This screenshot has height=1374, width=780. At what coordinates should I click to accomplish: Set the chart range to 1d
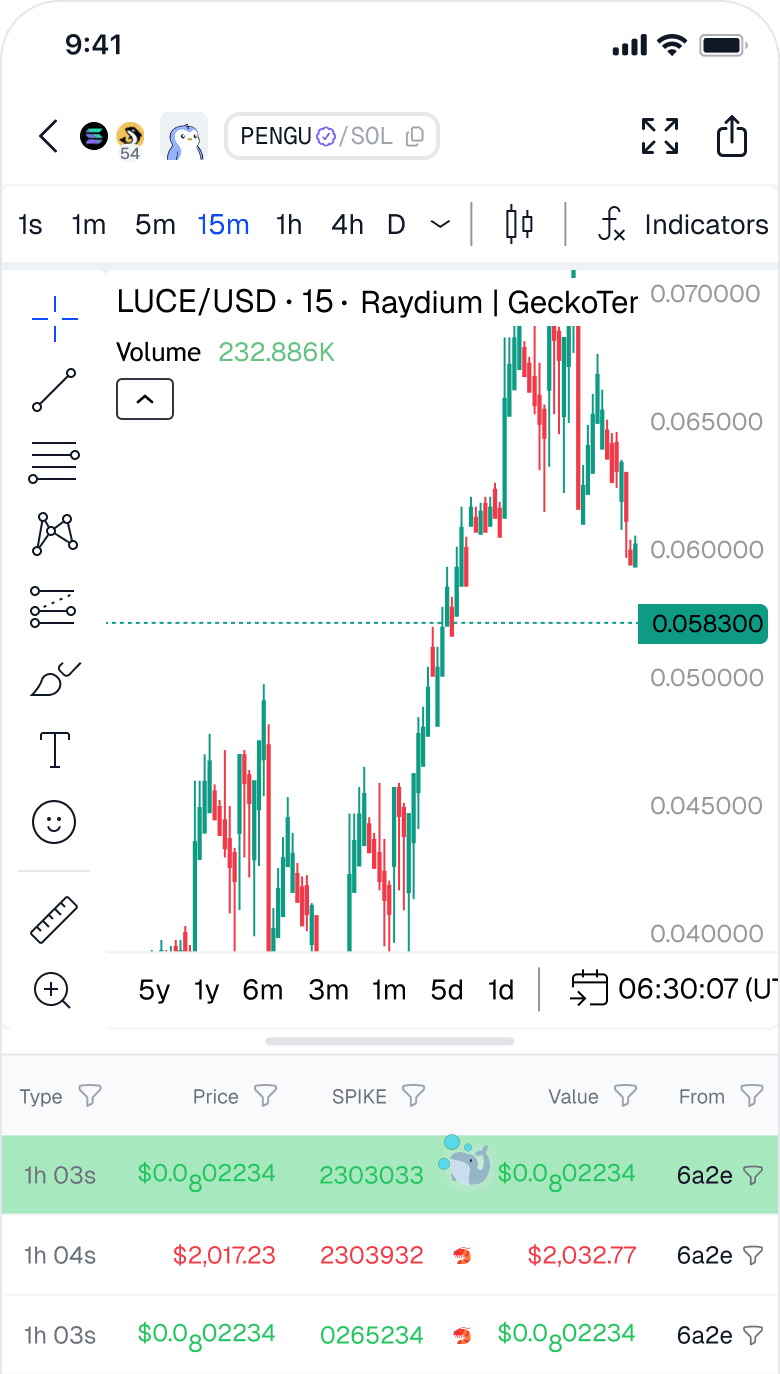pos(500,990)
